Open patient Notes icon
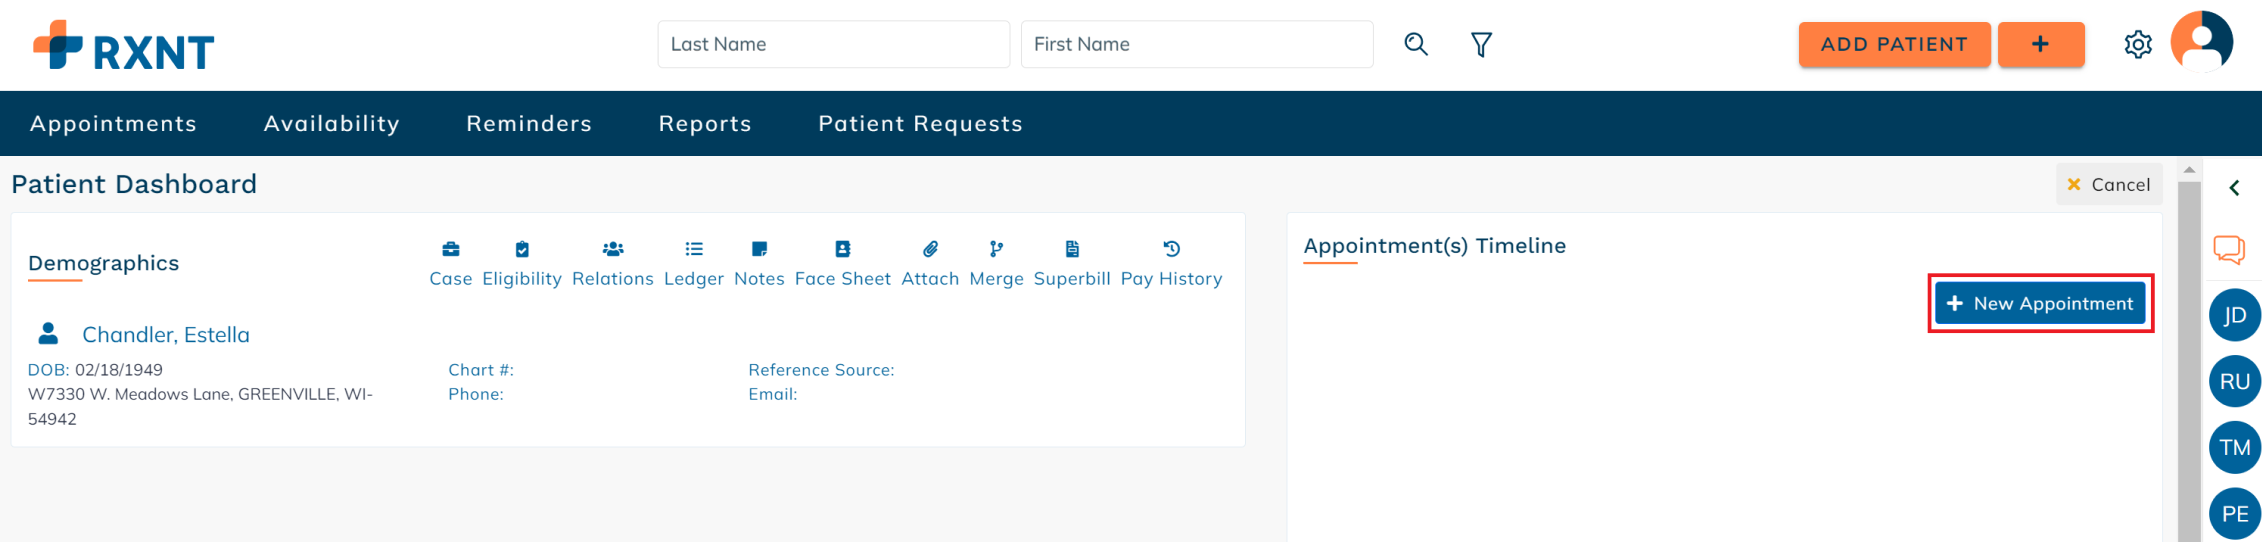Screen dimensions: 2262x542 (759, 249)
